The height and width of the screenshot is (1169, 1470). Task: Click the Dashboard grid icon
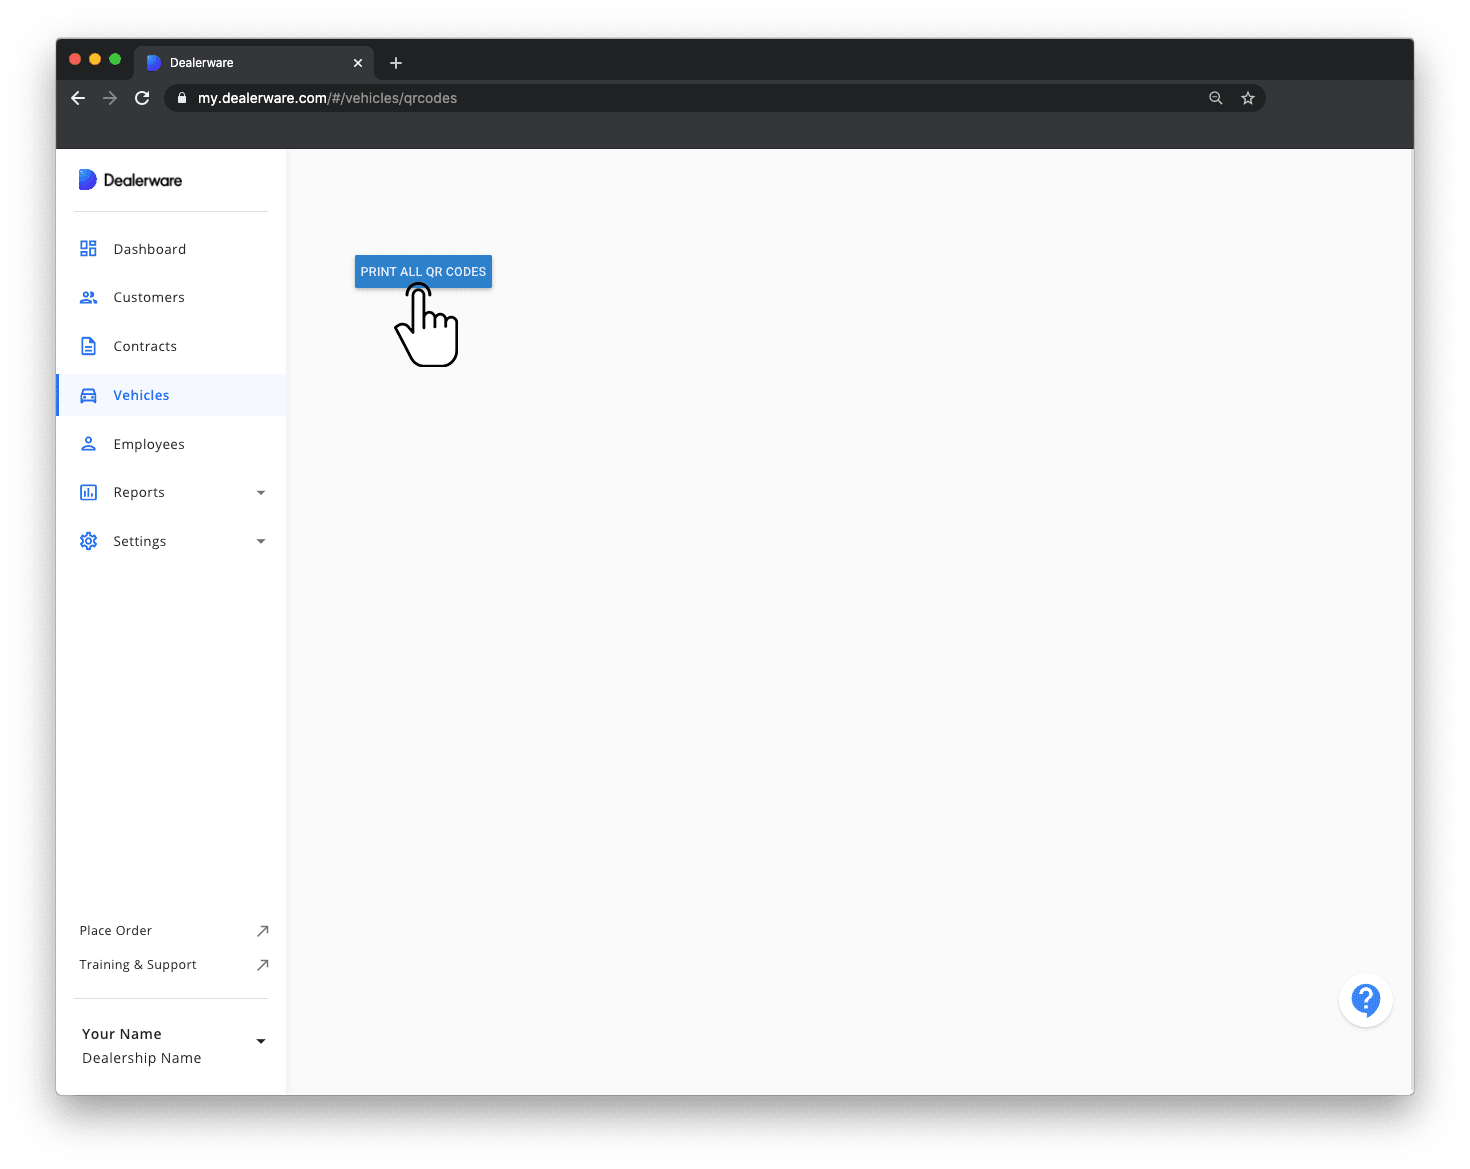coord(88,249)
